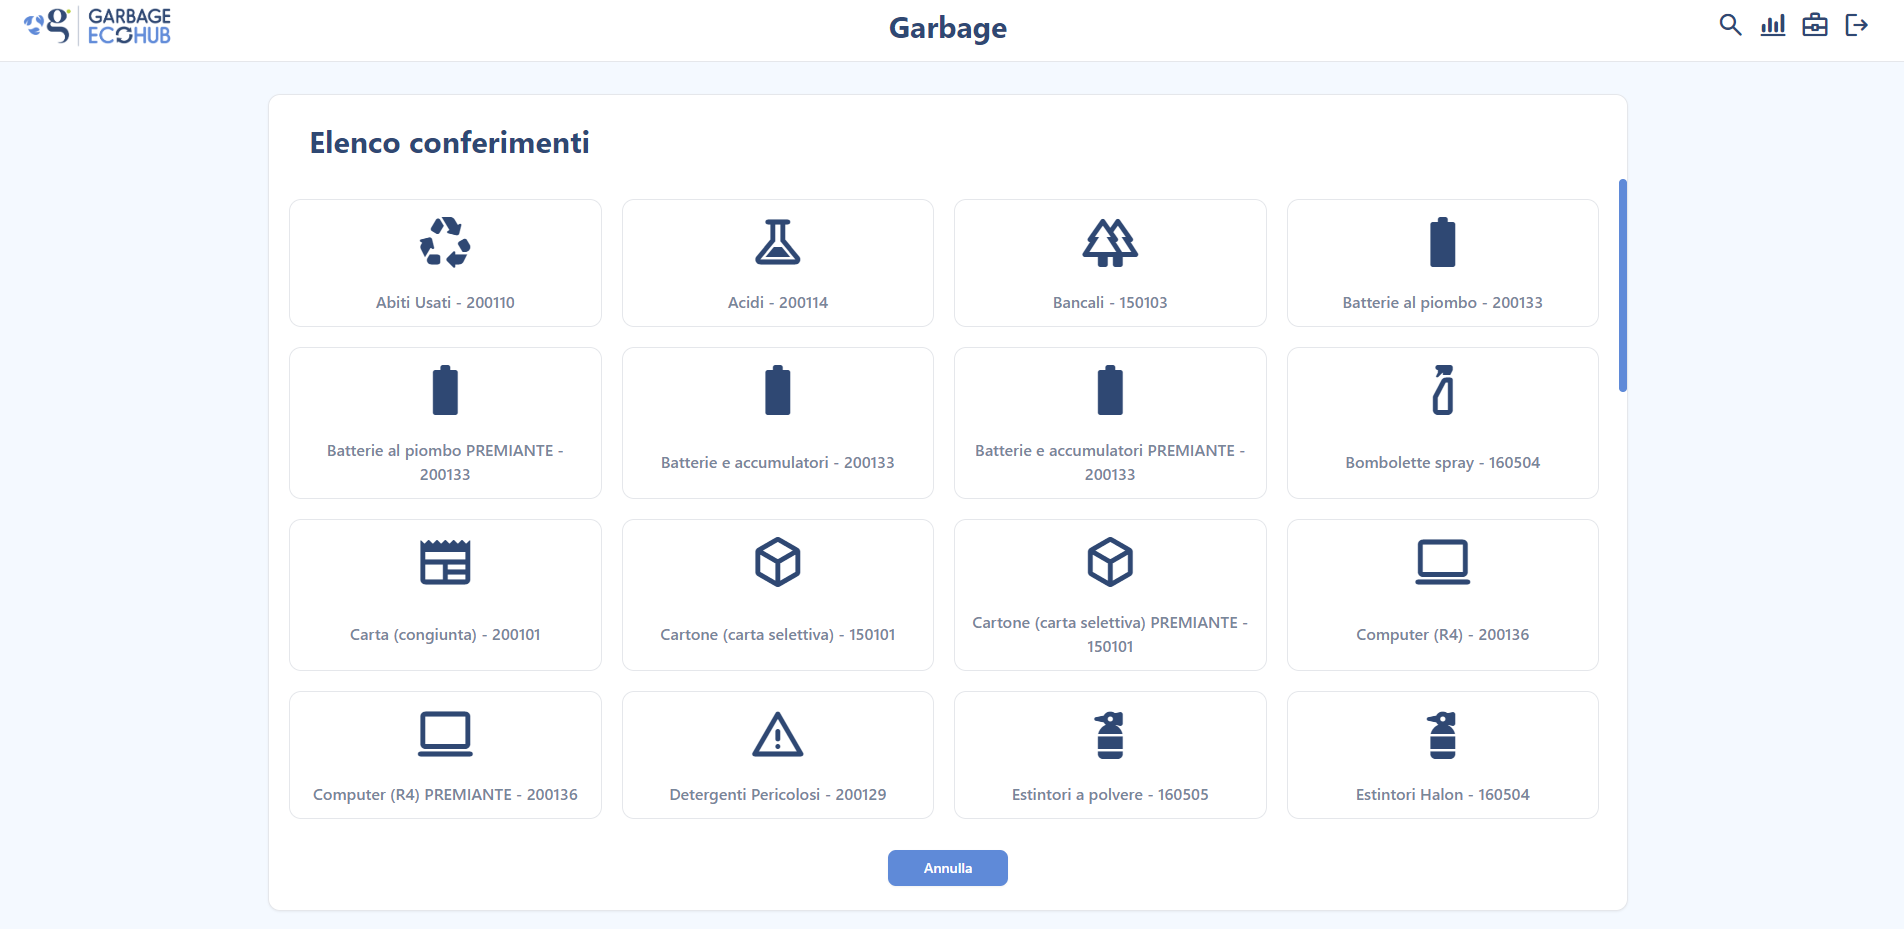Select the Bancali trees icon

(x=1110, y=243)
